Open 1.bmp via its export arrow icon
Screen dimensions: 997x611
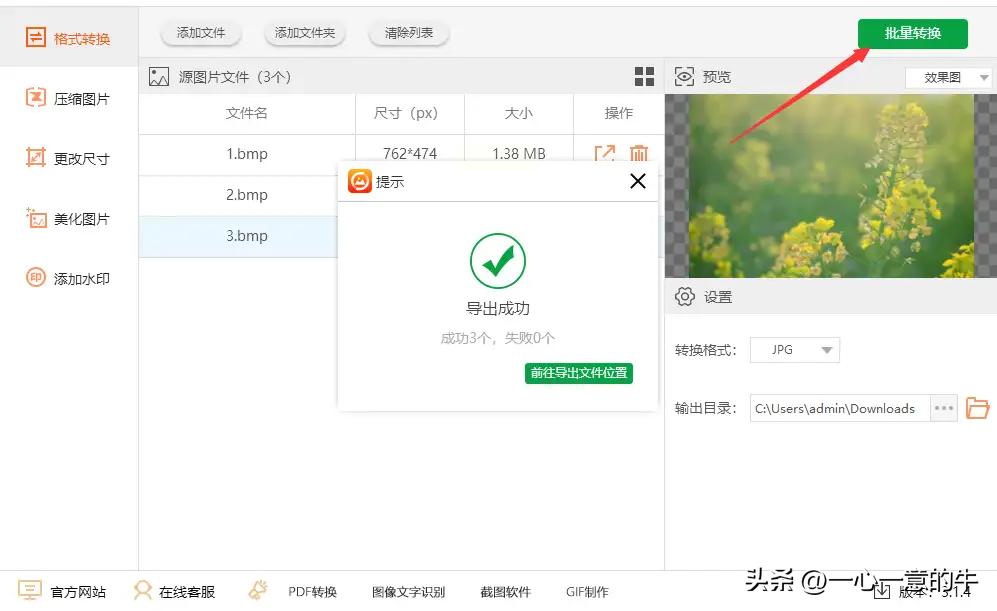[x=604, y=154]
